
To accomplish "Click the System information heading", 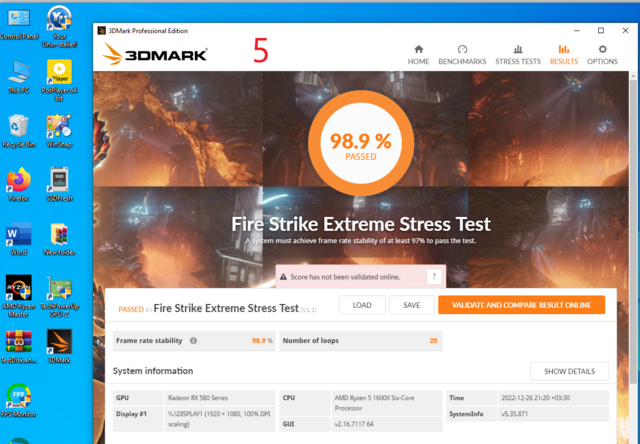I will click(153, 371).
